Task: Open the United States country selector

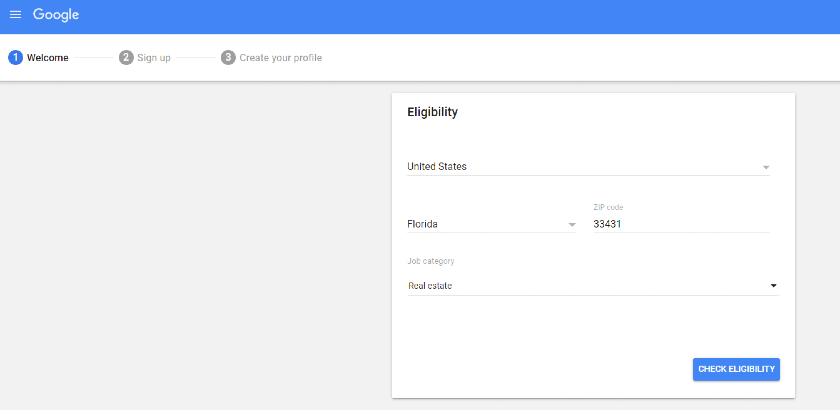Action: pyautogui.click(x=588, y=167)
